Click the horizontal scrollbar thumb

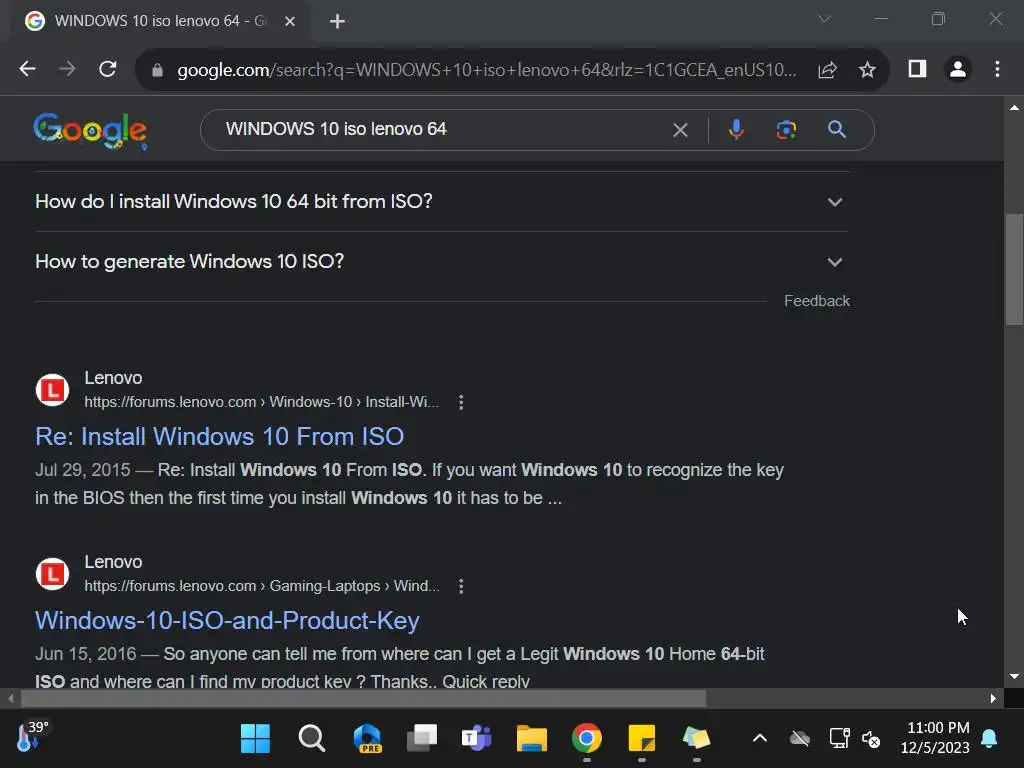[364, 698]
